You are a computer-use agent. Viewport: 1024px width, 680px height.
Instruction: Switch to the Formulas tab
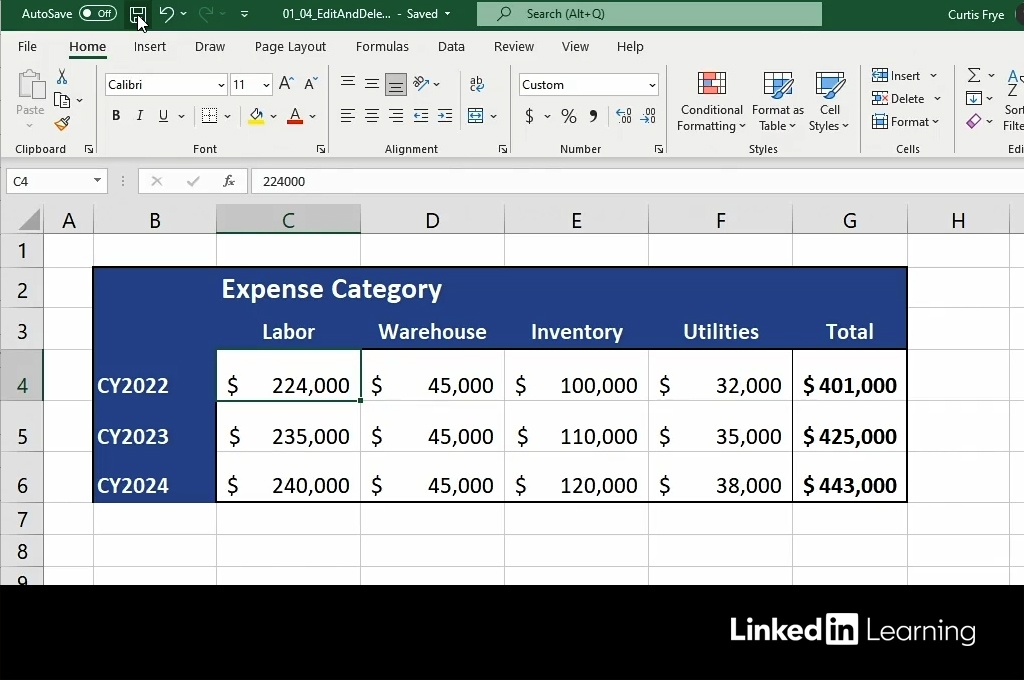[x=382, y=47]
